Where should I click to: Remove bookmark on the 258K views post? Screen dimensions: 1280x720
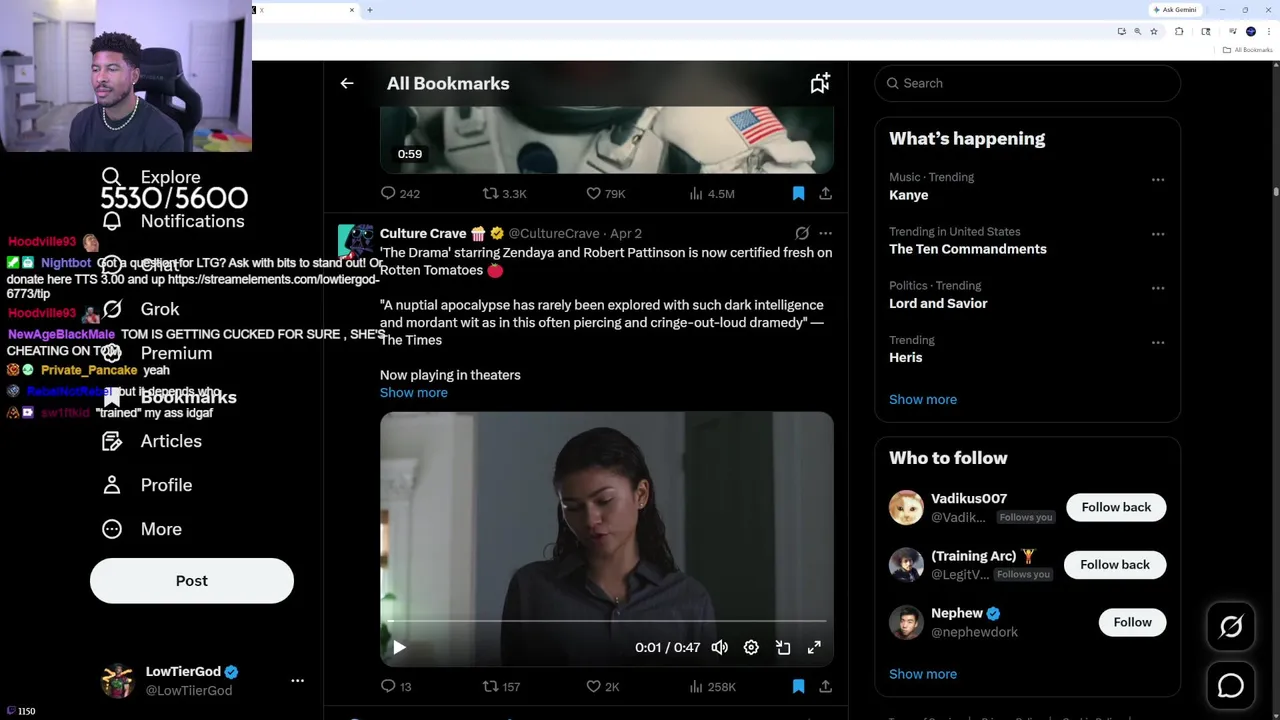pos(798,686)
